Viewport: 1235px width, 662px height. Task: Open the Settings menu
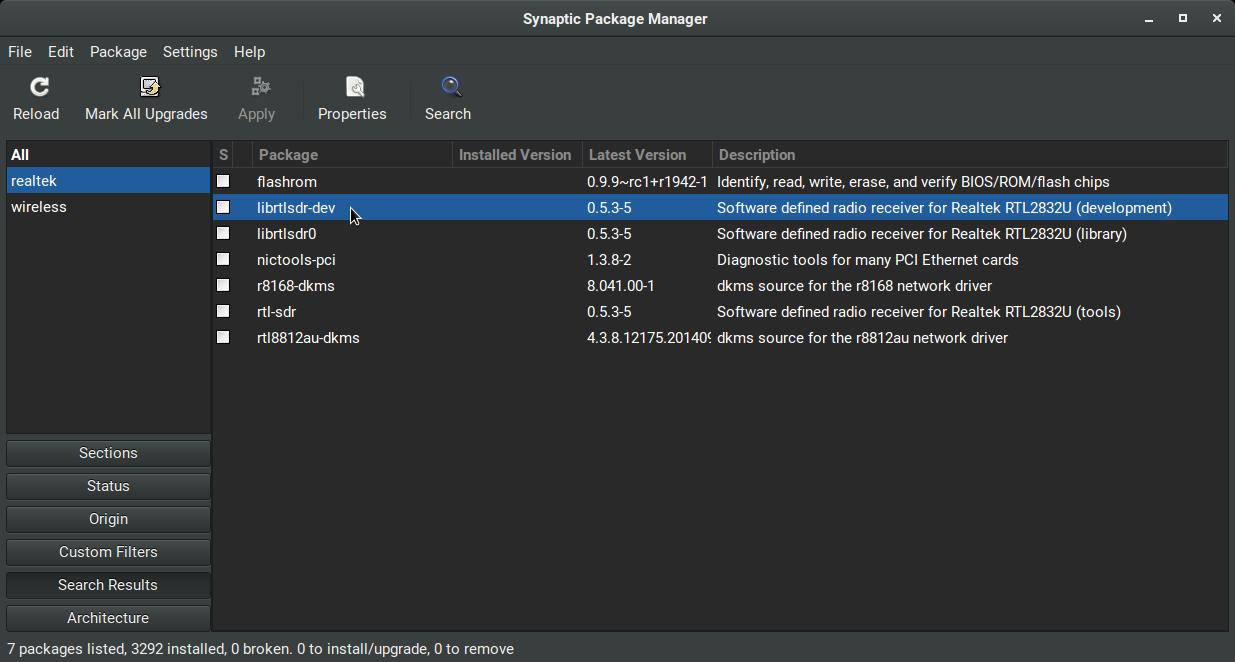tap(190, 52)
